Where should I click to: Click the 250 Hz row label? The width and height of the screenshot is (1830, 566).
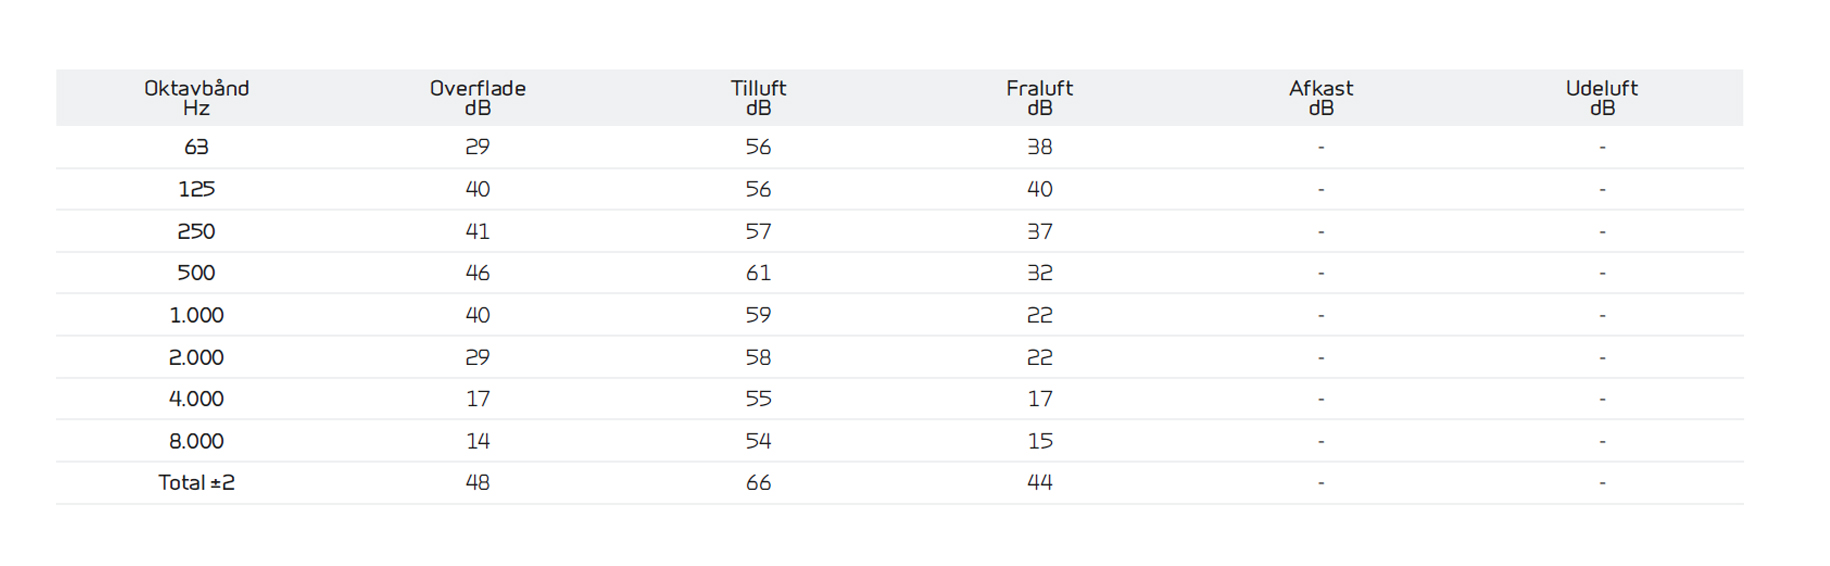[196, 231]
